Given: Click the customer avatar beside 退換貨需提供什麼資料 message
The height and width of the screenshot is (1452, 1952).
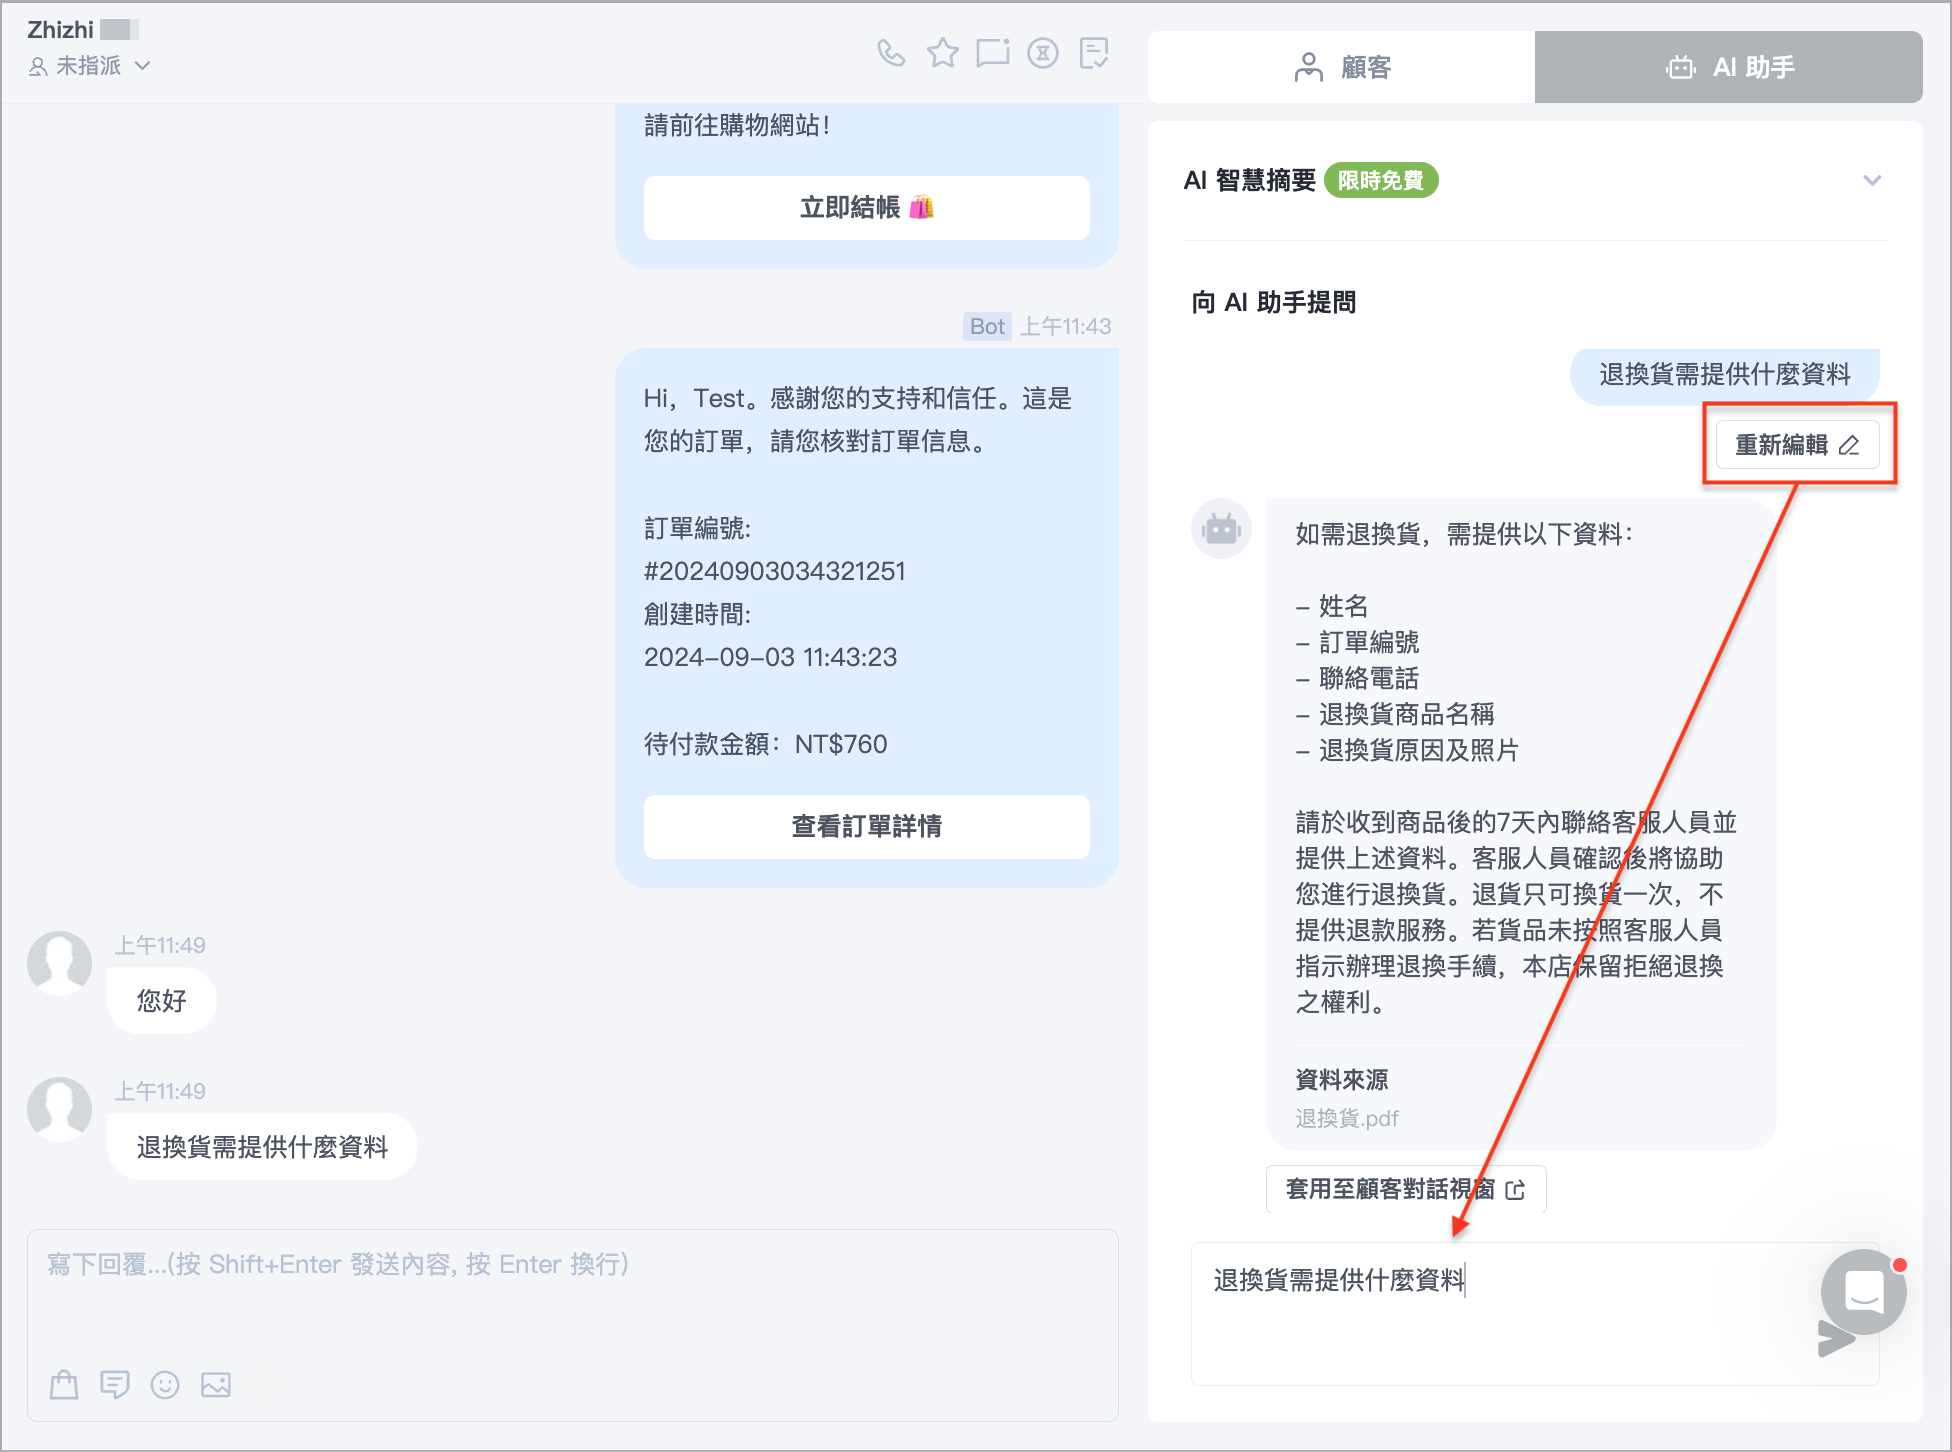Looking at the screenshot, I should pos(60,1109).
